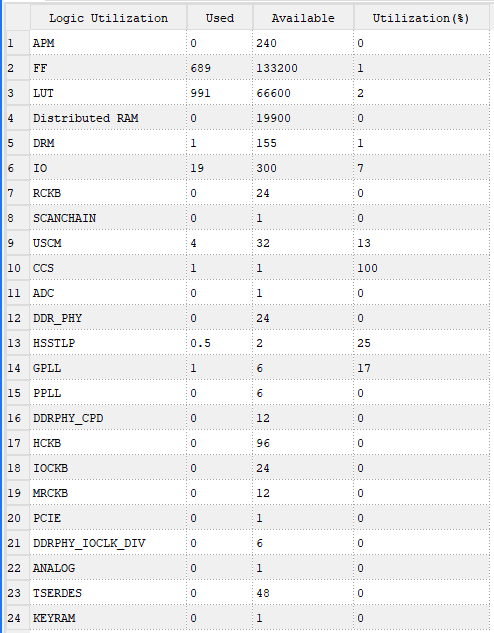
Task: Click the Utilization(%) column header
Action: [x=421, y=18]
